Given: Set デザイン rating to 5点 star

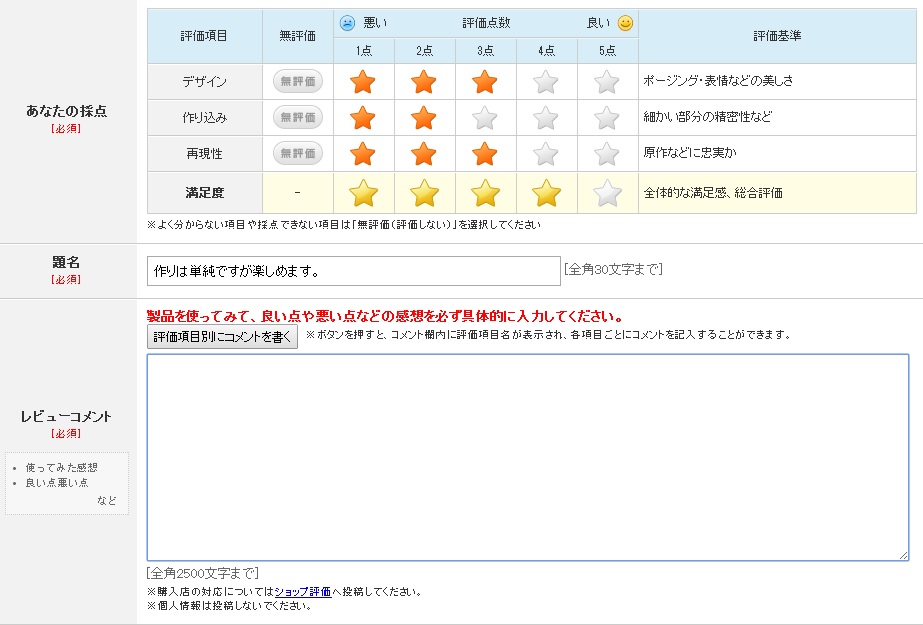Looking at the screenshot, I should click(607, 82).
